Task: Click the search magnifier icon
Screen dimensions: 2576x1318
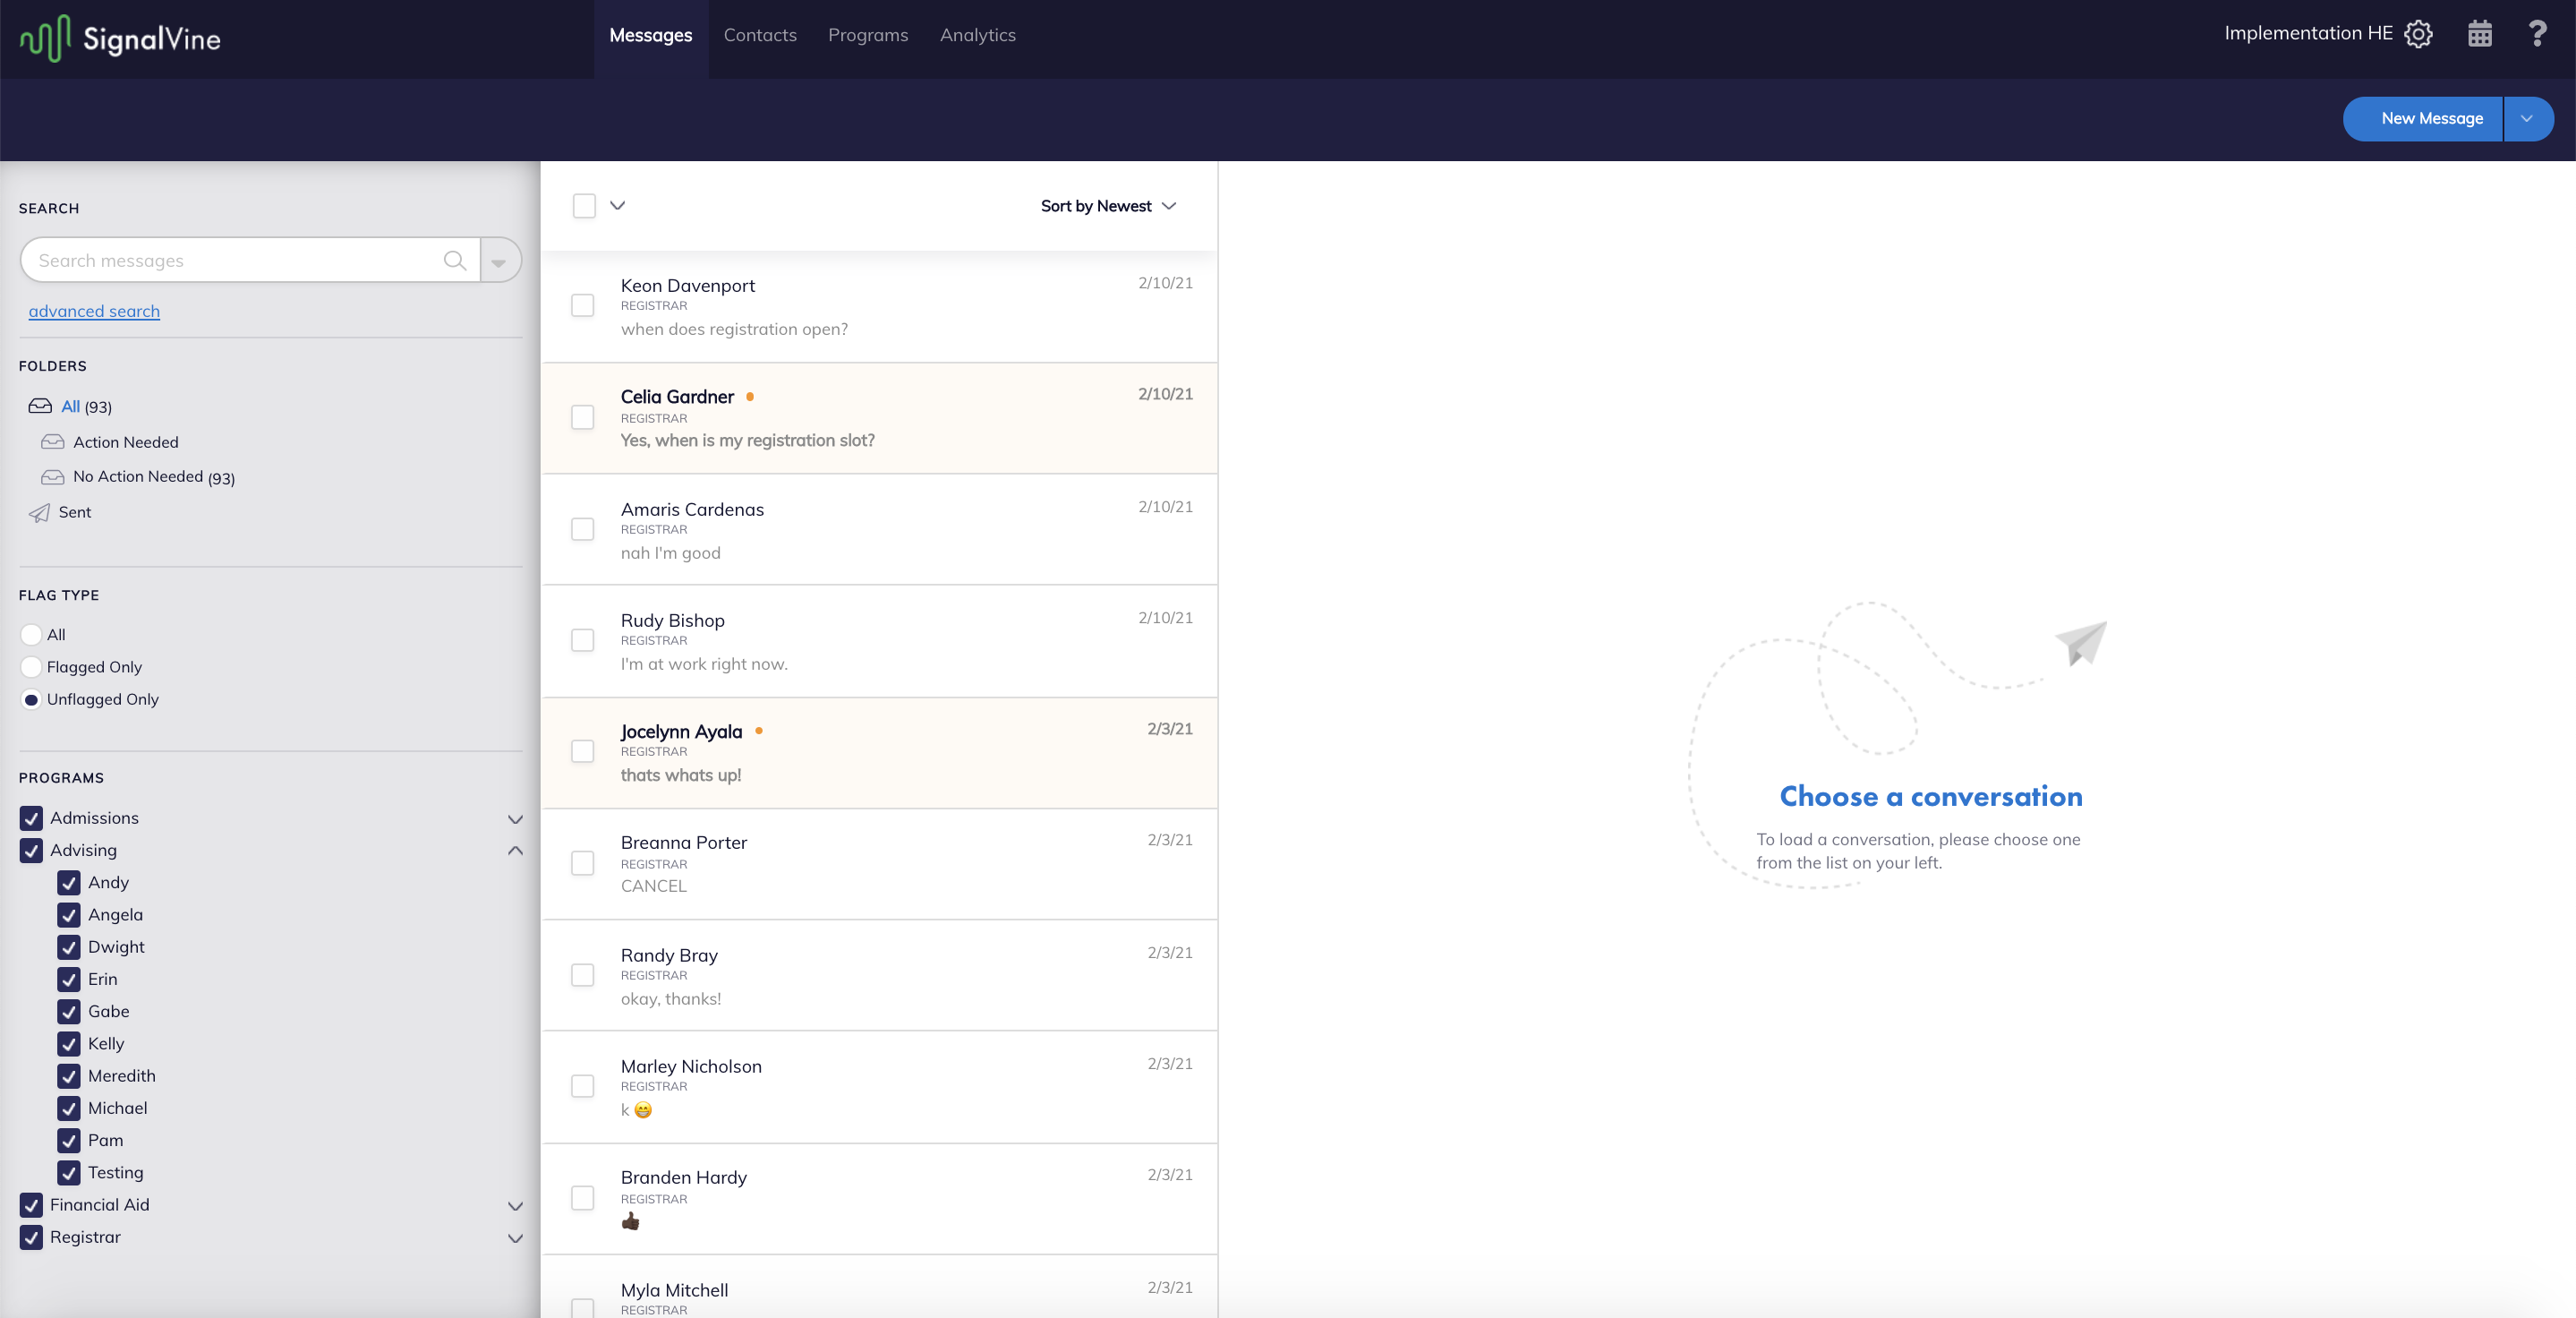Action: (455, 260)
